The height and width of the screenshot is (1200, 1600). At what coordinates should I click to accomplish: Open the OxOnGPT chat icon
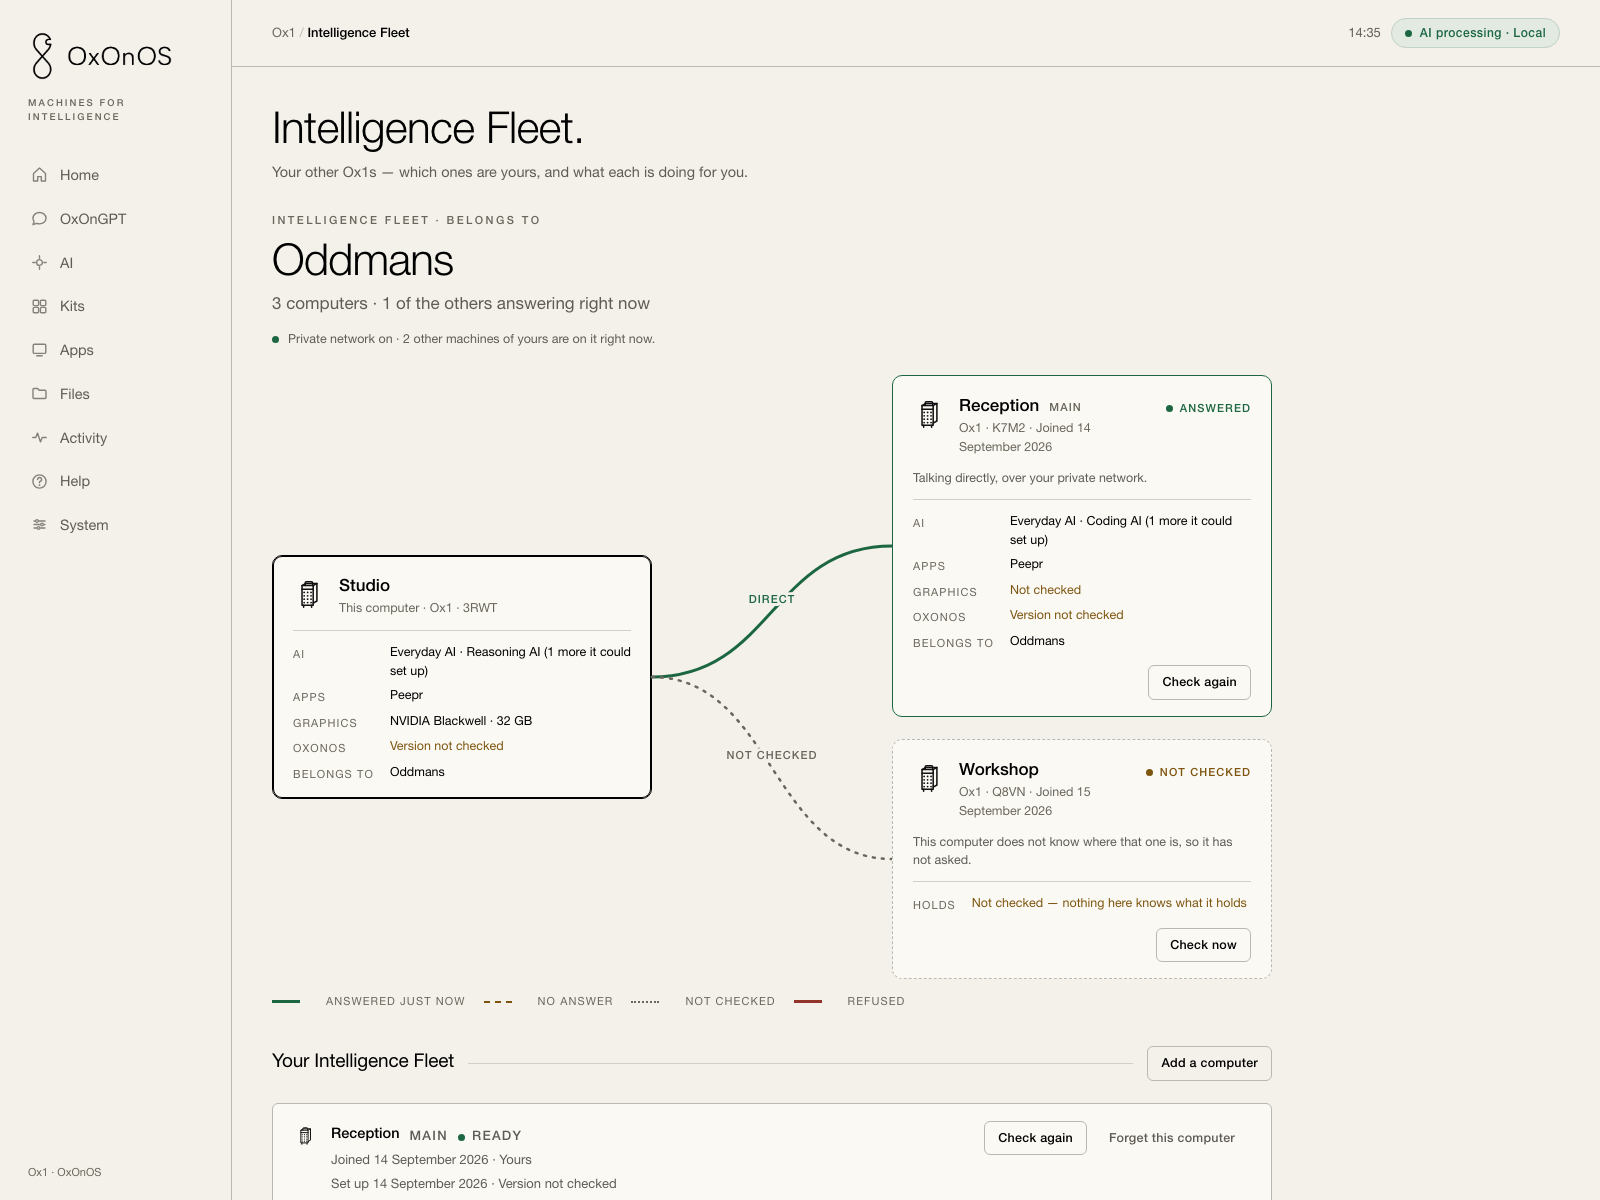click(40, 219)
